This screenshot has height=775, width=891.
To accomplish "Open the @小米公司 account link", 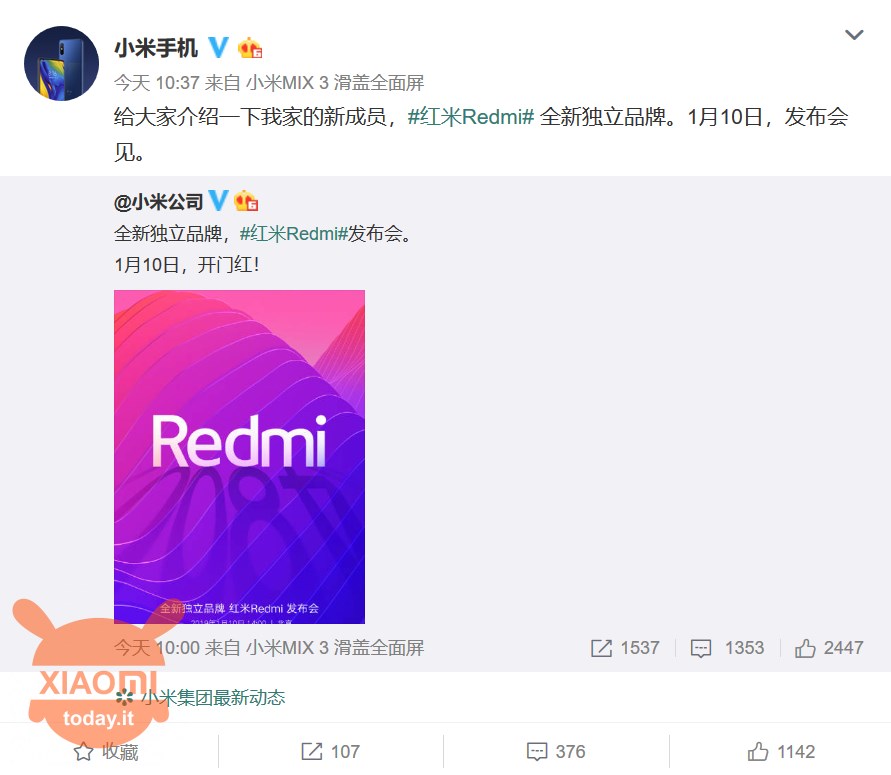I will [159, 202].
